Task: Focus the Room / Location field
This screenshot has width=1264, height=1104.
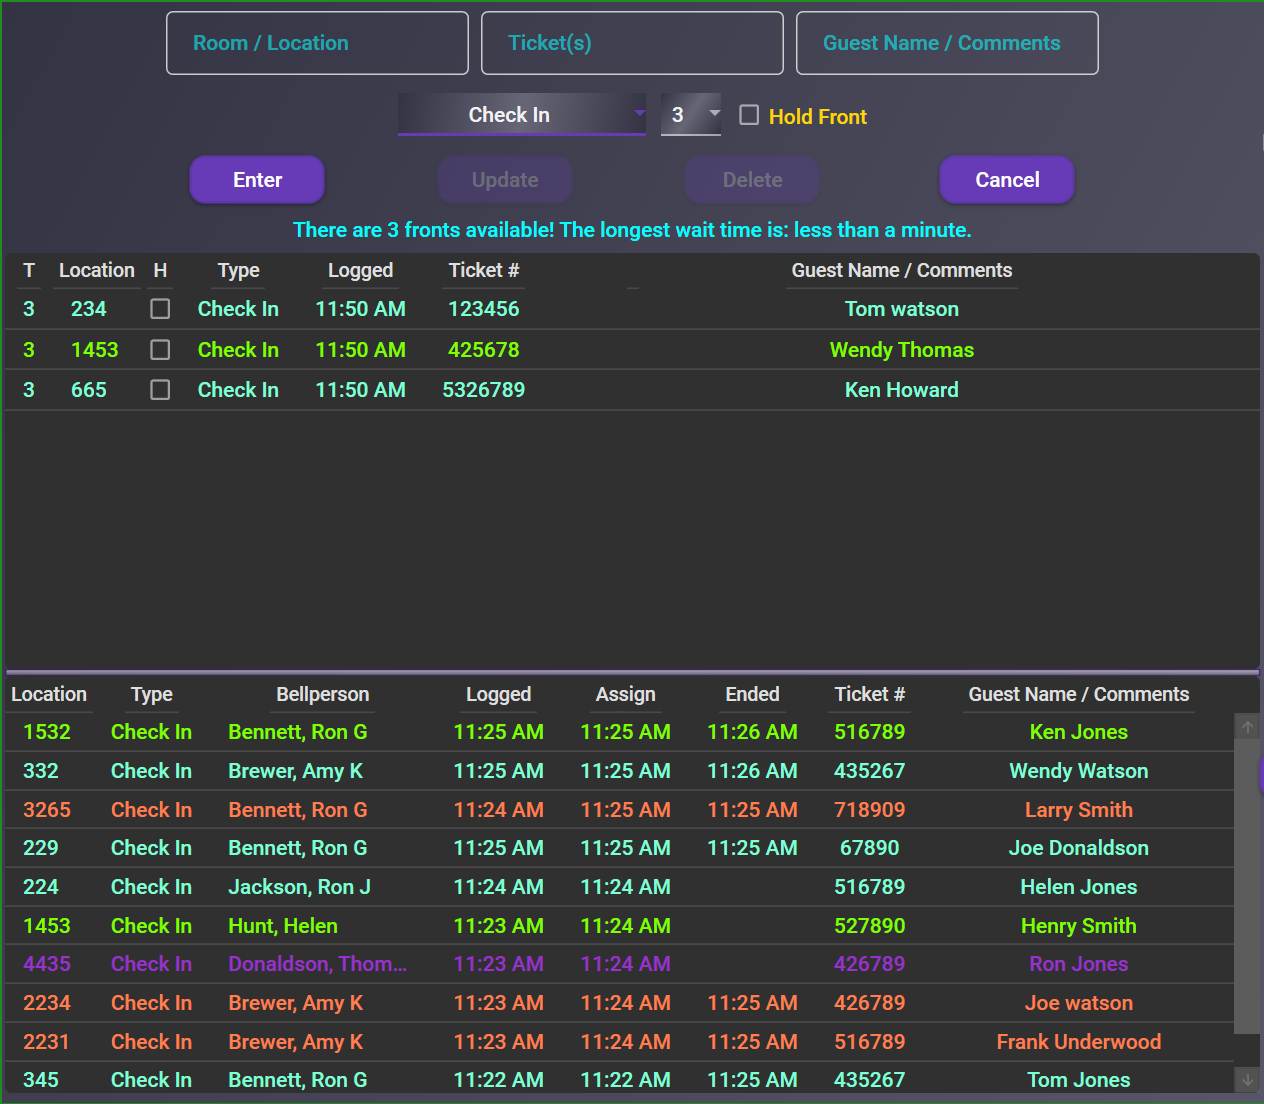Action: click(x=317, y=43)
